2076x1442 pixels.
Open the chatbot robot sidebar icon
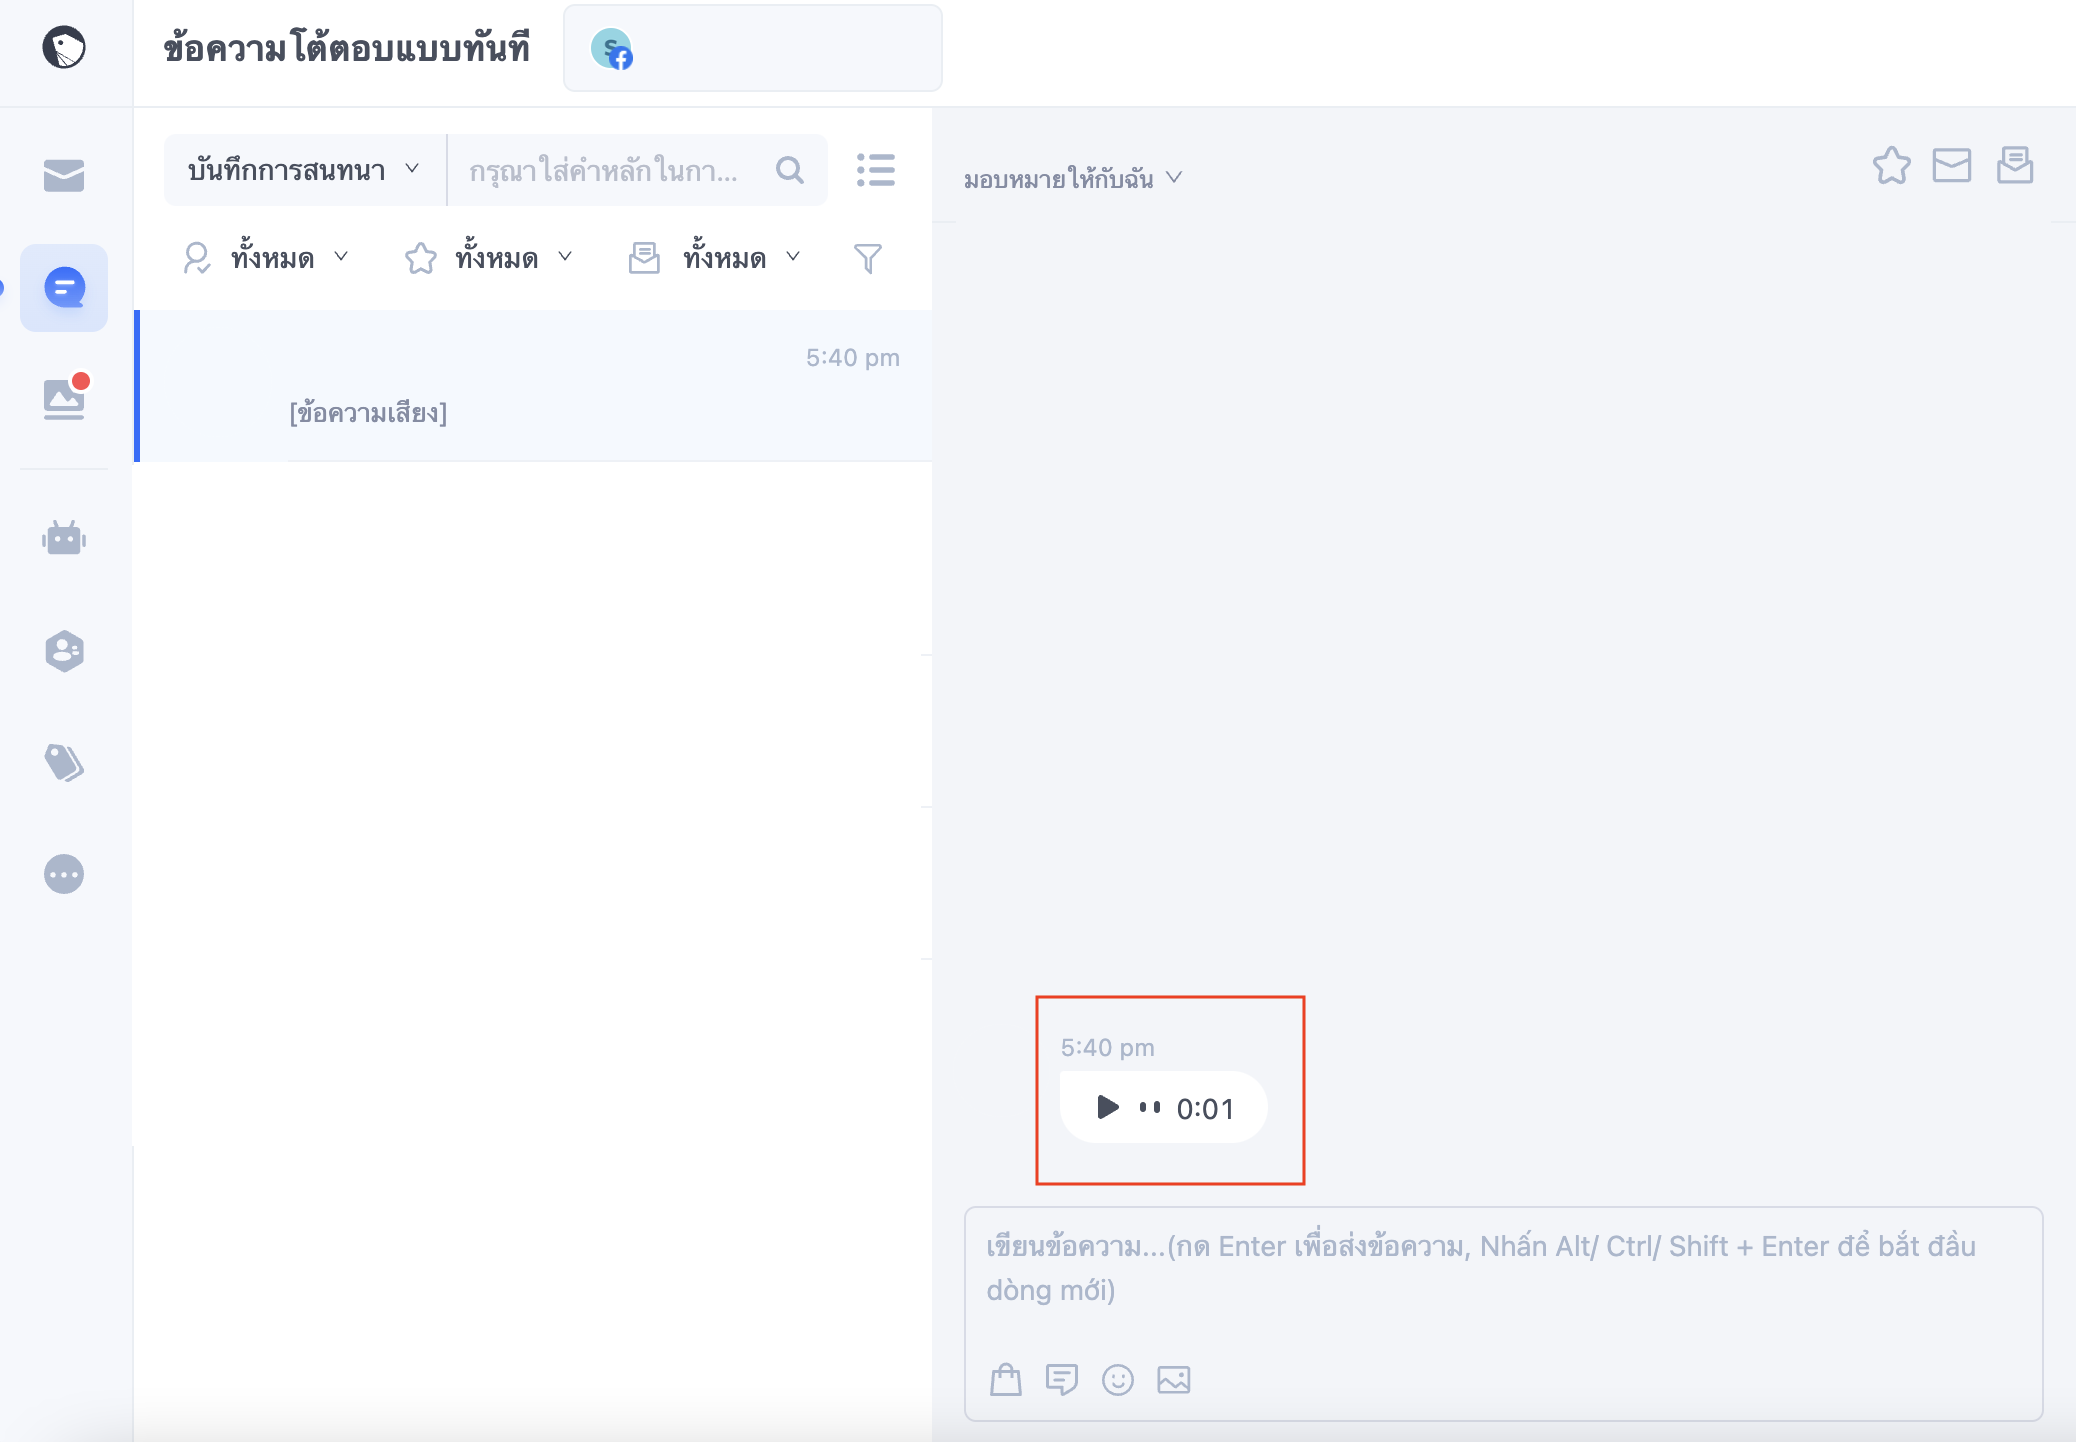(x=64, y=538)
